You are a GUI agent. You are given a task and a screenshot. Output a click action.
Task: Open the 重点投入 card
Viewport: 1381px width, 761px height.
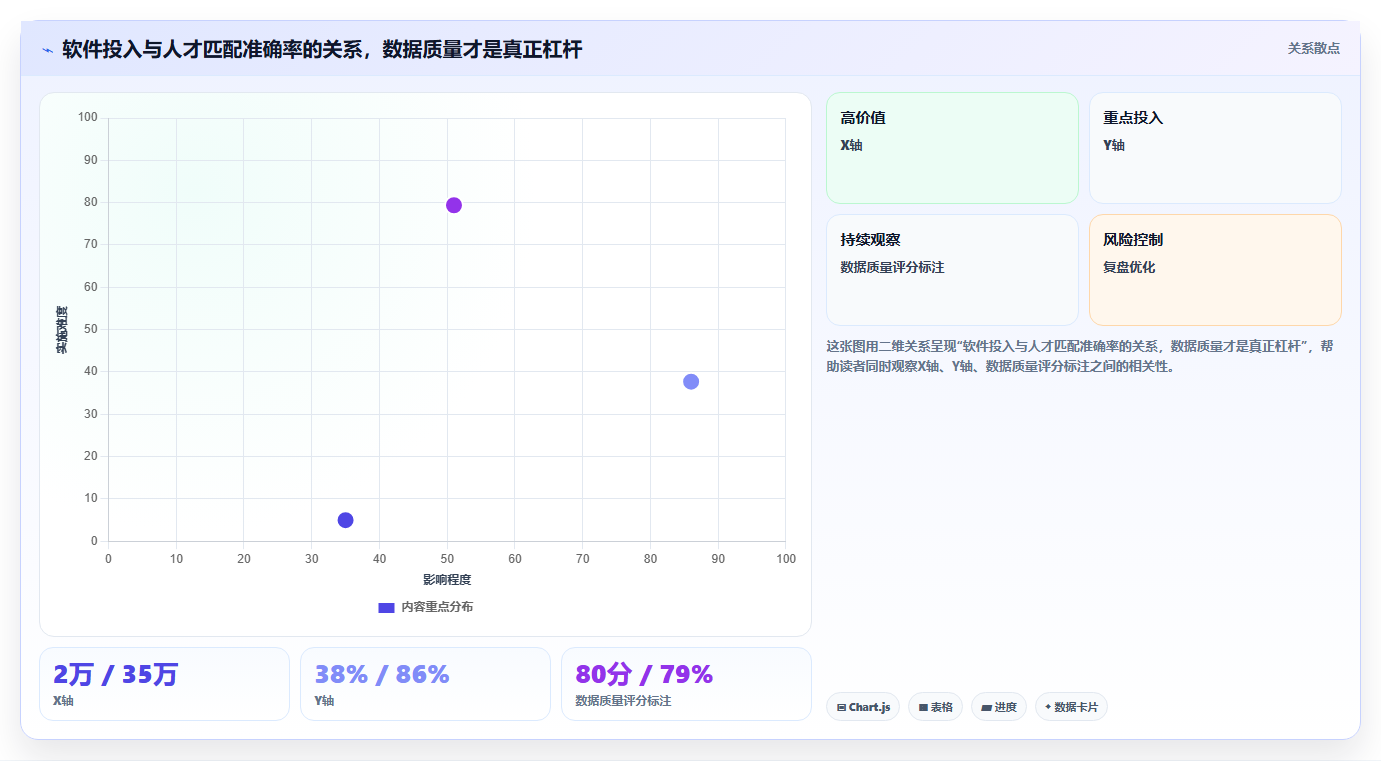pyautogui.click(x=1215, y=148)
